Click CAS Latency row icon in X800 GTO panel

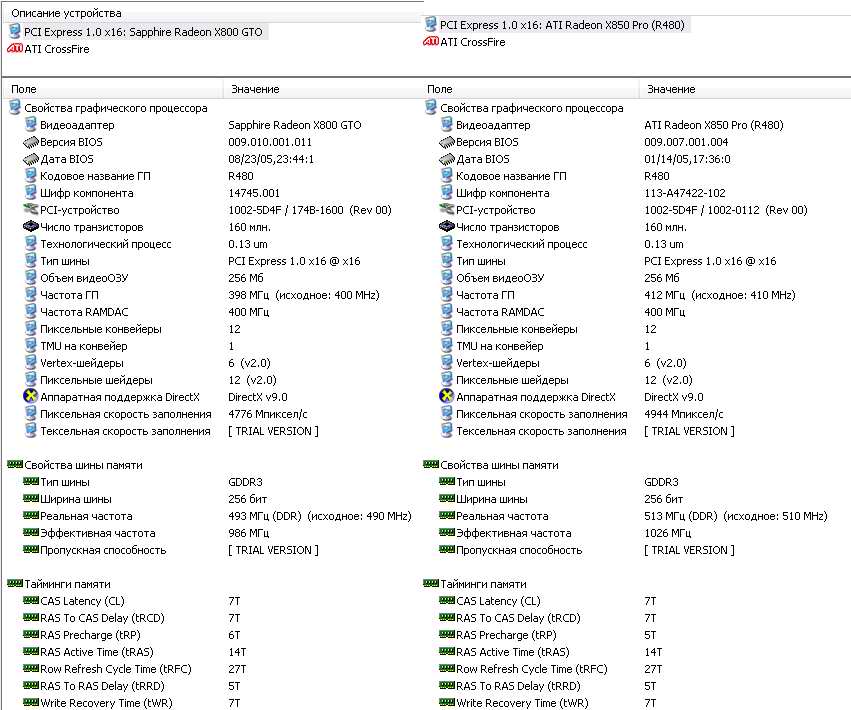31,600
